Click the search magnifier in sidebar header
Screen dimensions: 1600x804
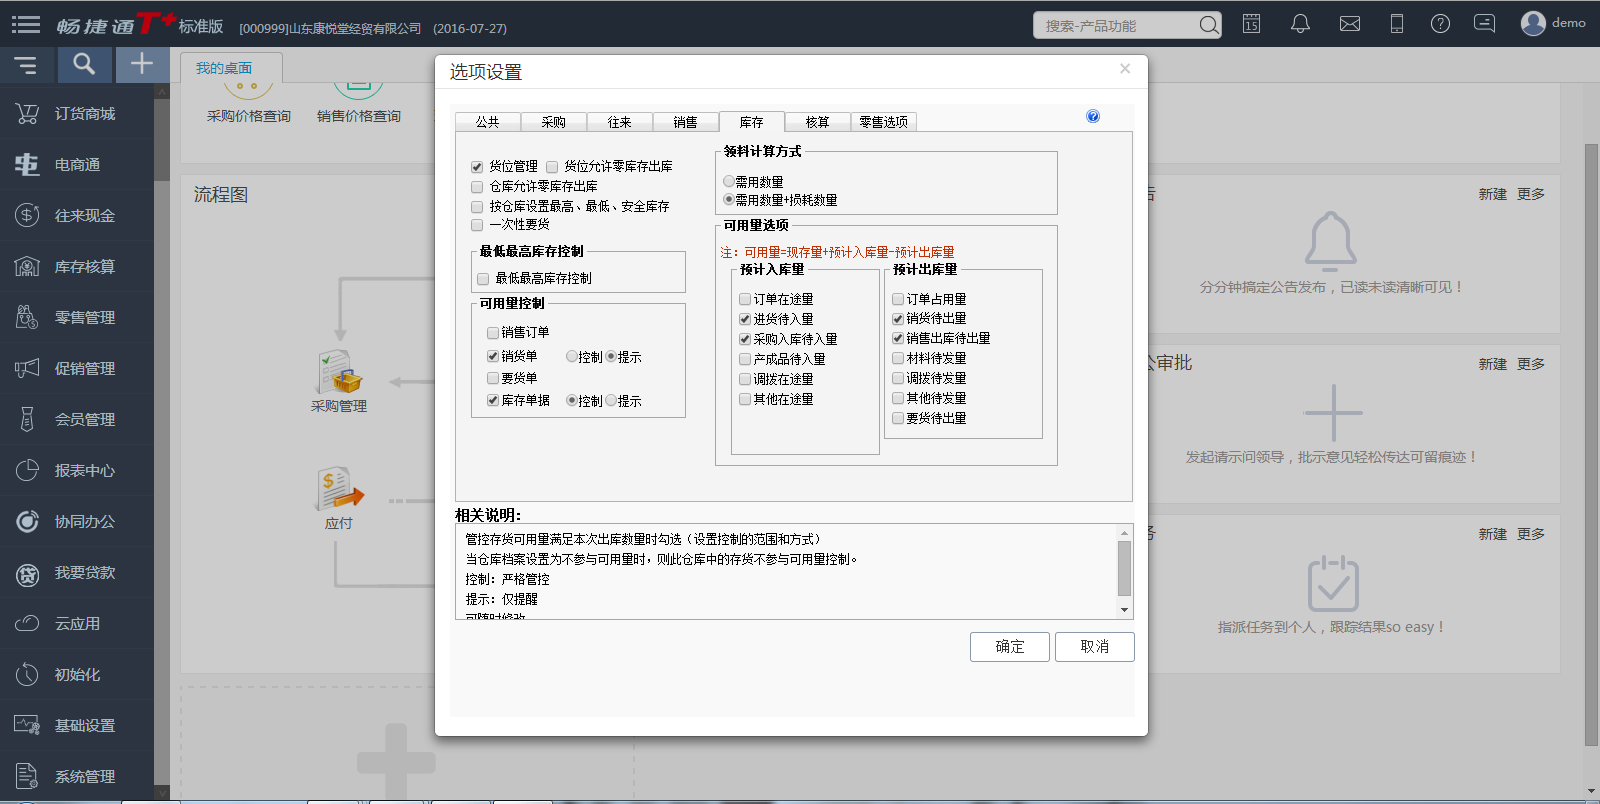pos(84,64)
